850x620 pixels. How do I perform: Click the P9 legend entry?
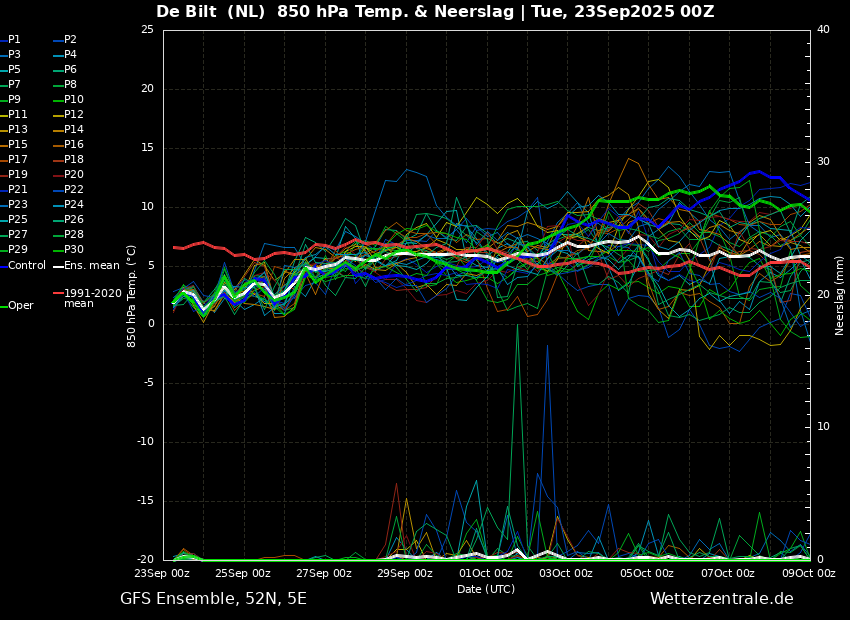tap(10, 99)
